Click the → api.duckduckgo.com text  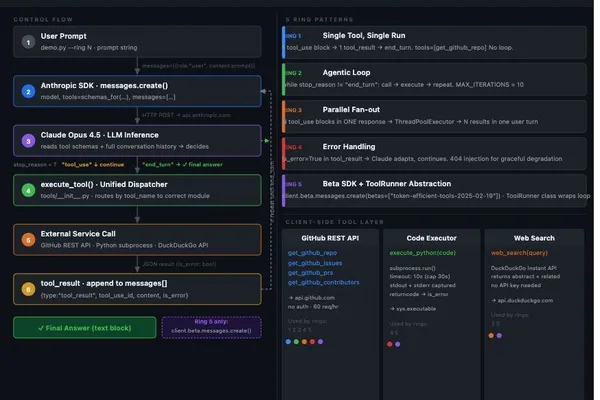[522, 300]
